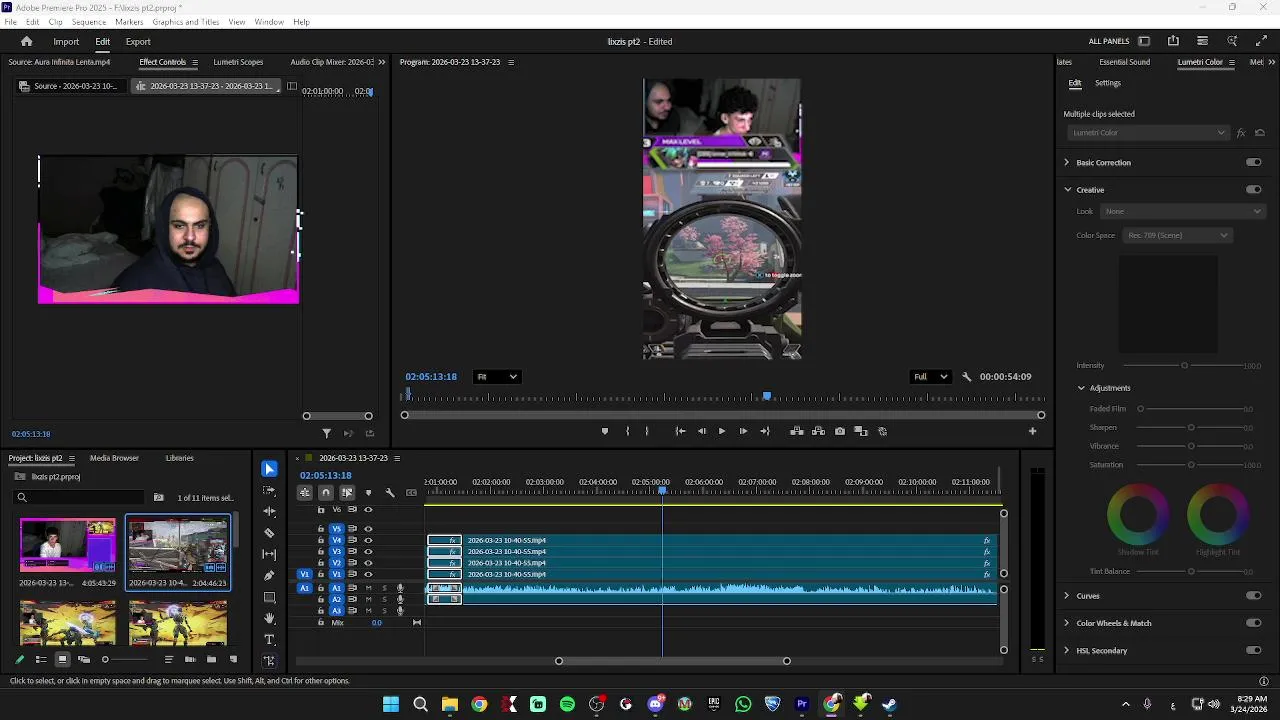Open Settings in the Lumetri panel
Image resolution: width=1280 pixels, height=720 pixels.
[x=1108, y=83]
